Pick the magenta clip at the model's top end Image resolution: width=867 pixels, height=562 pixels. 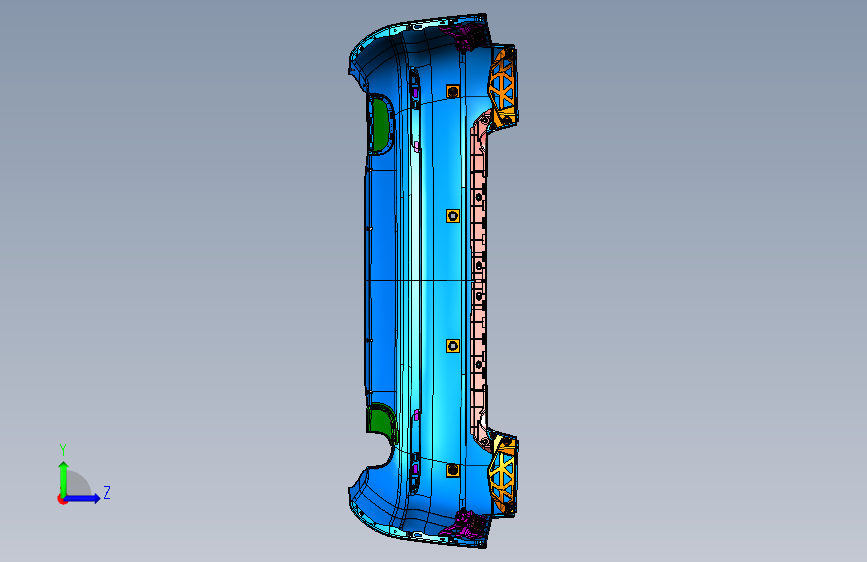coord(468,35)
